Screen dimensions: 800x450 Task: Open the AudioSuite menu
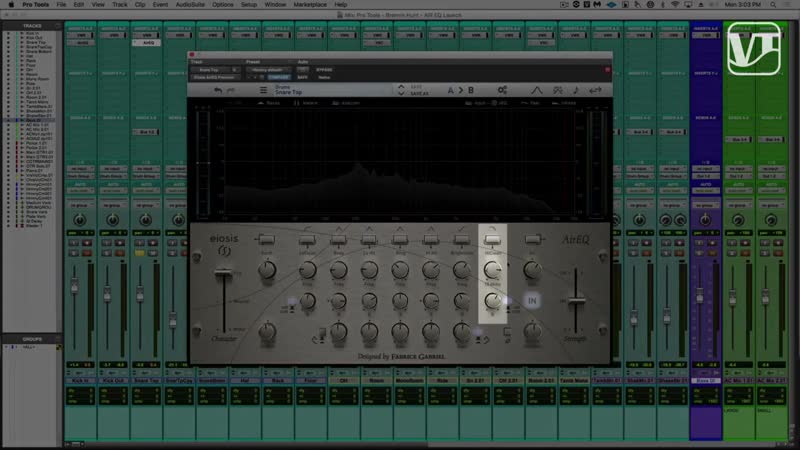tap(190, 5)
